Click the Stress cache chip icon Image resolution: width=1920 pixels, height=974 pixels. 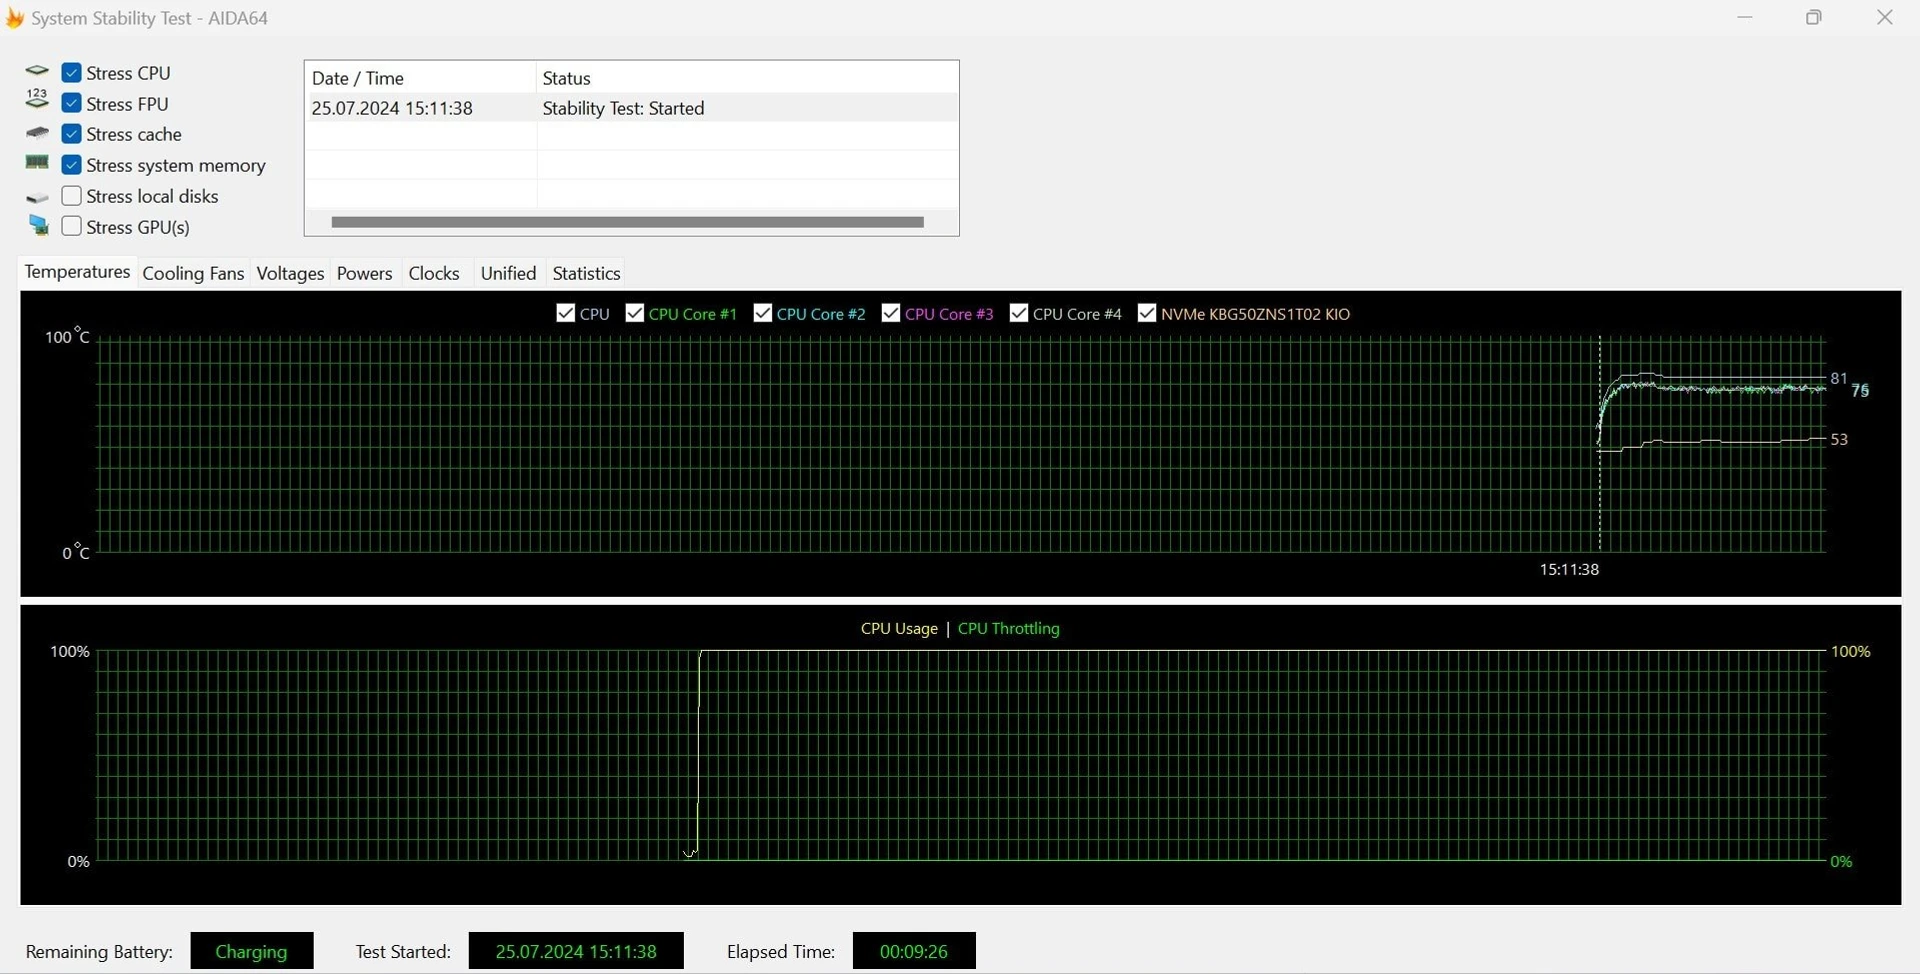click(37, 133)
